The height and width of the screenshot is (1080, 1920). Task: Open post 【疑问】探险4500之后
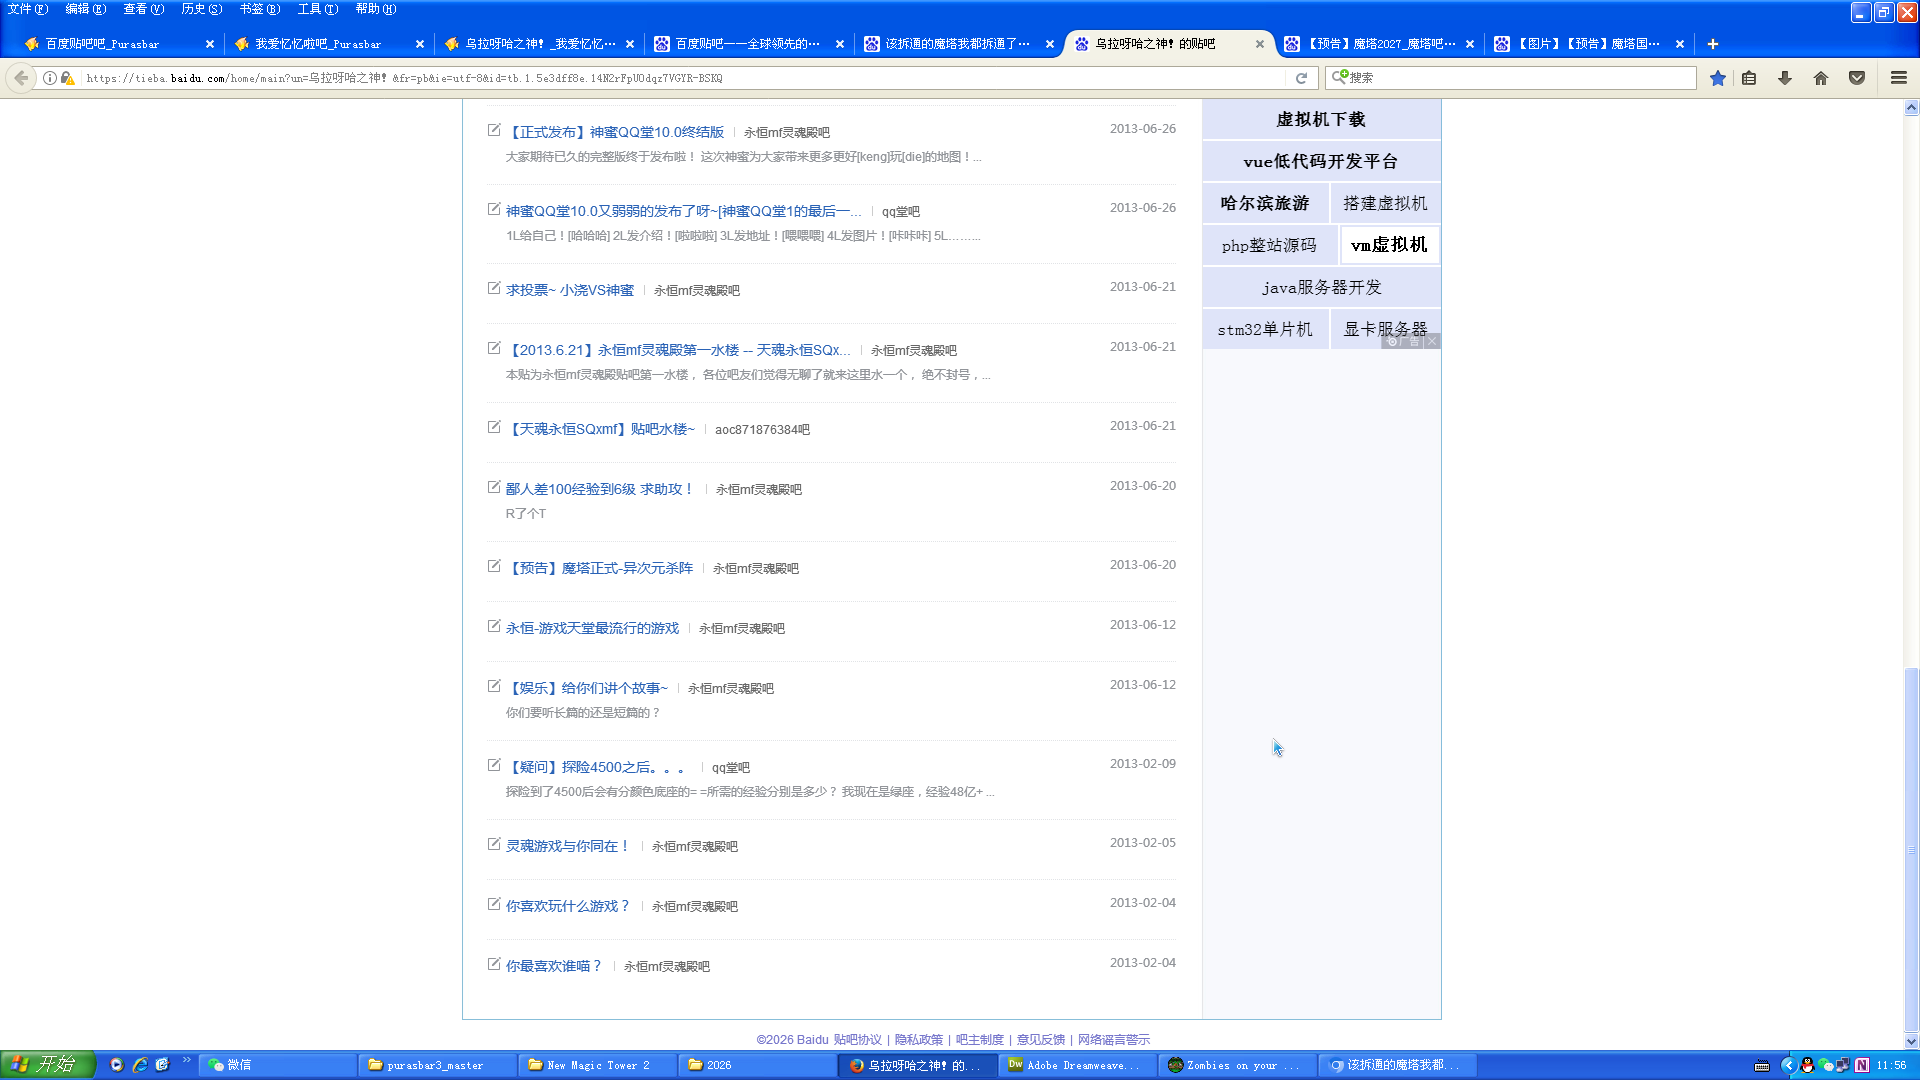point(598,767)
